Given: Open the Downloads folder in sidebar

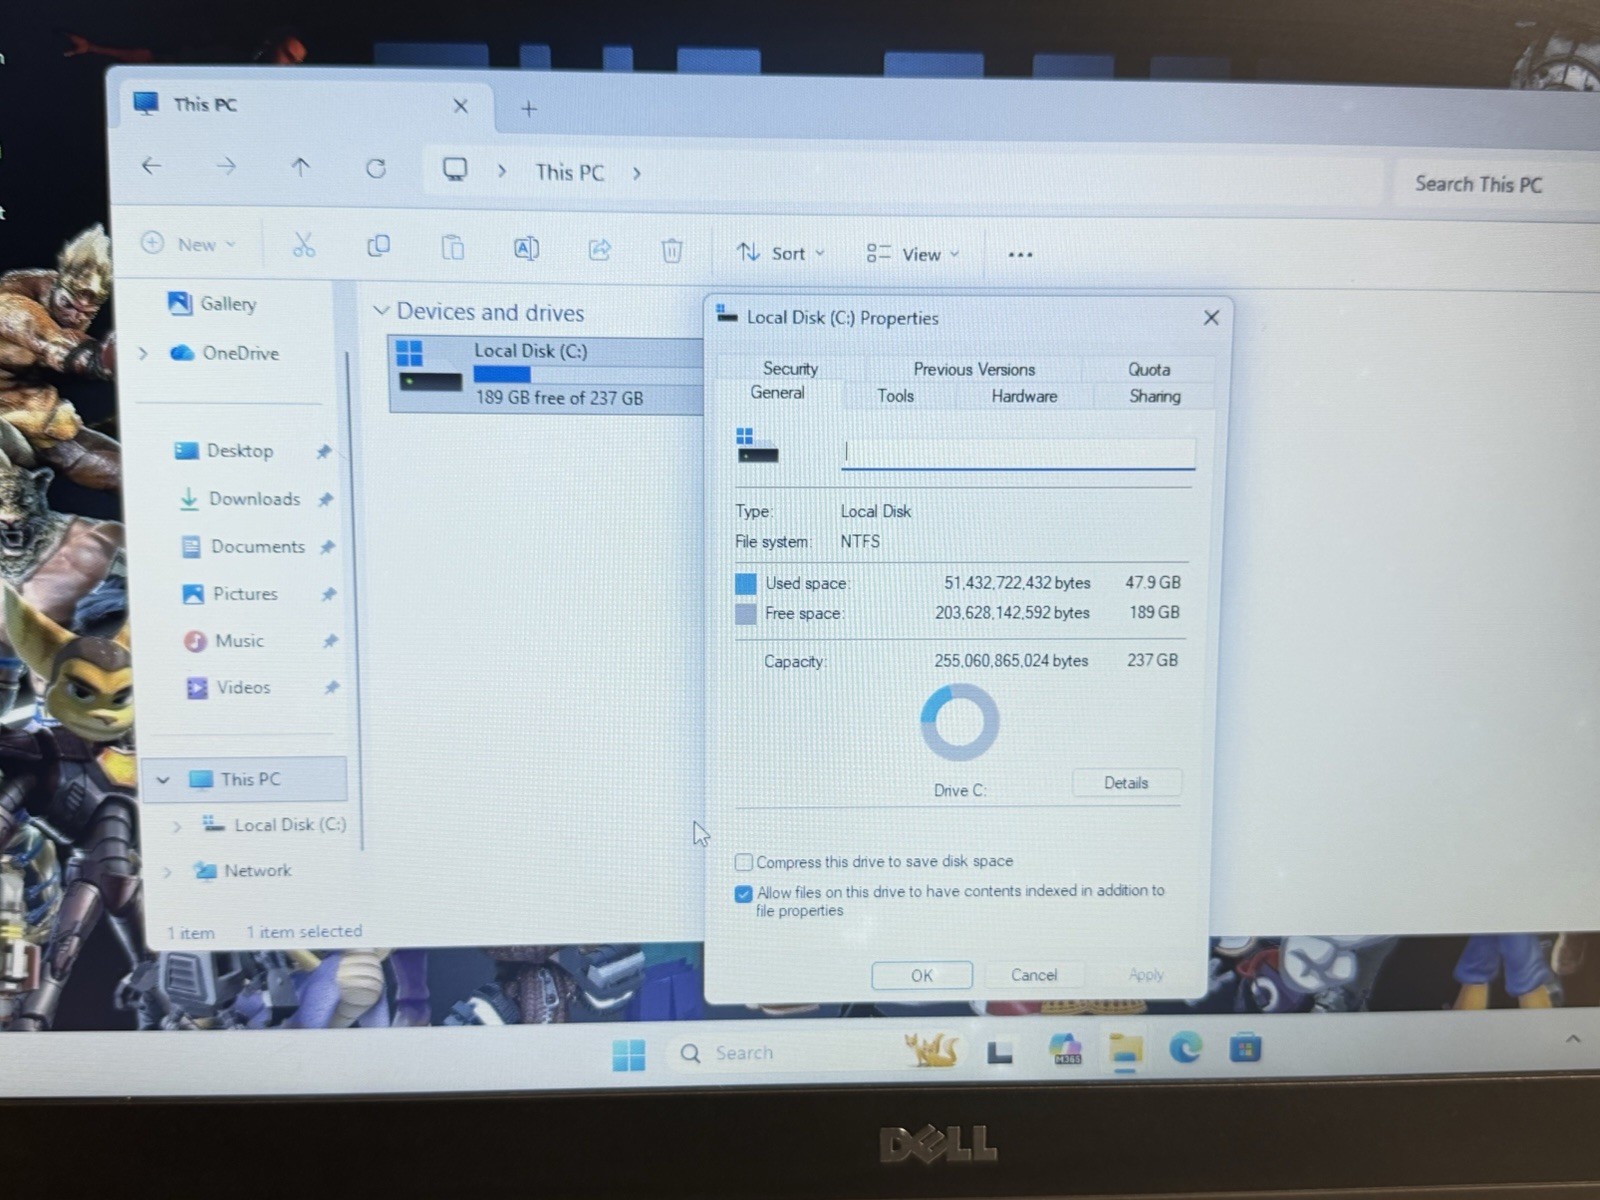Looking at the screenshot, I should (239, 498).
